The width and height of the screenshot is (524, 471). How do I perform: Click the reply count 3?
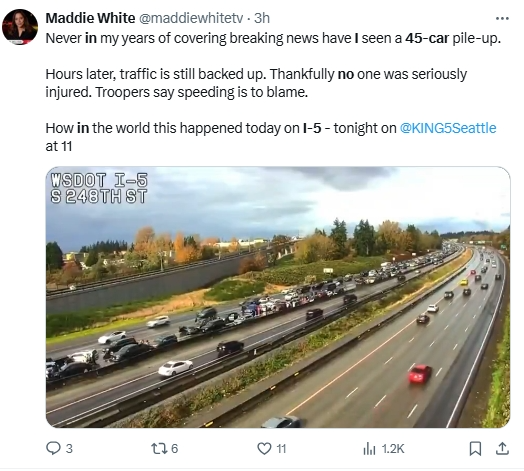[69, 449]
